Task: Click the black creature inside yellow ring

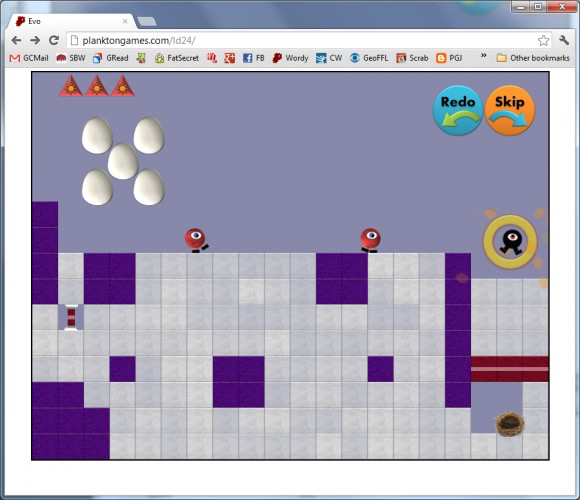Action: click(x=511, y=243)
